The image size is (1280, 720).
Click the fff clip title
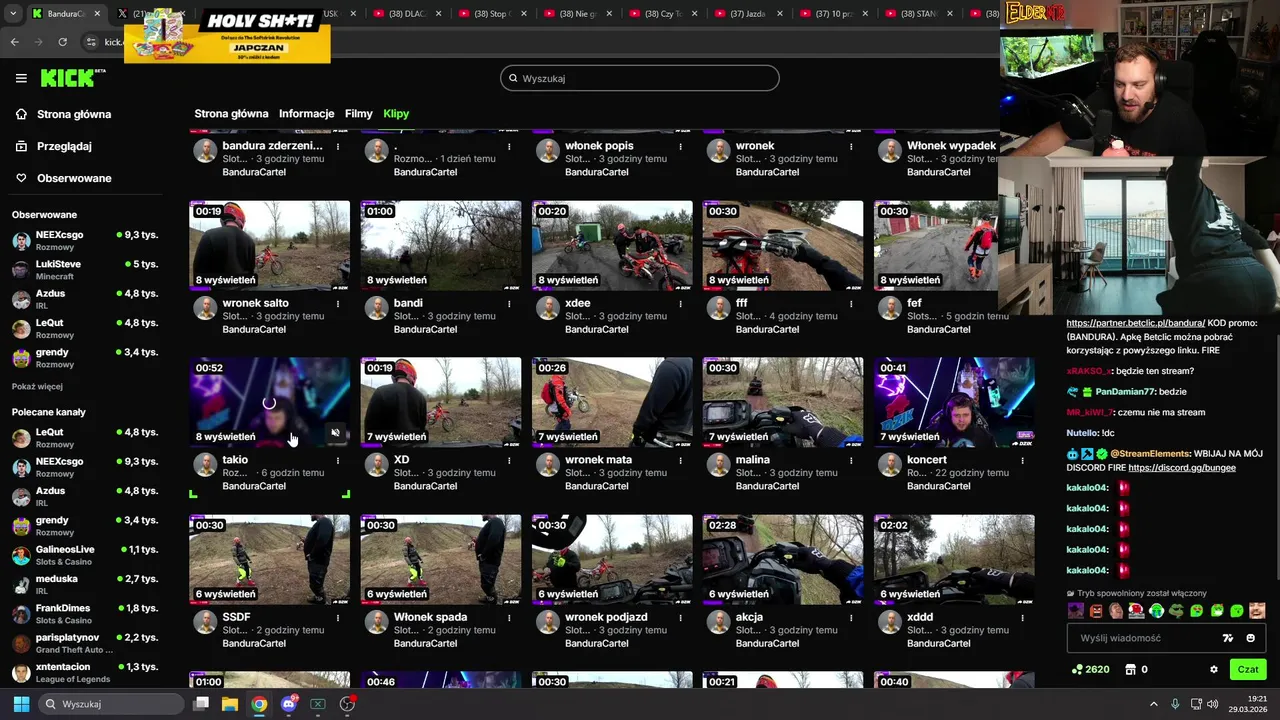tap(742, 303)
